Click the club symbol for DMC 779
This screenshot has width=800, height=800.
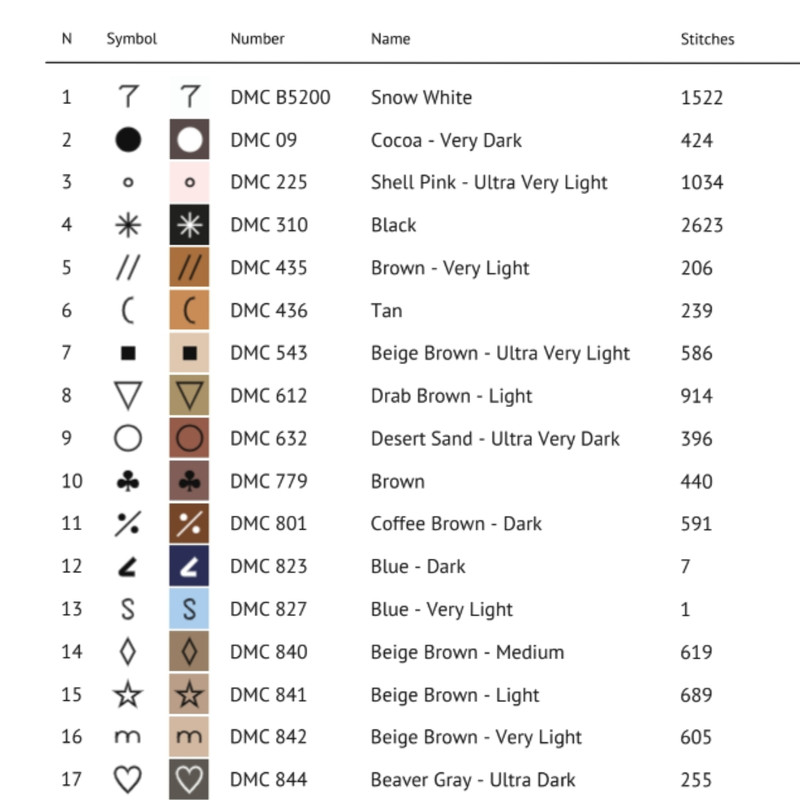[128, 481]
